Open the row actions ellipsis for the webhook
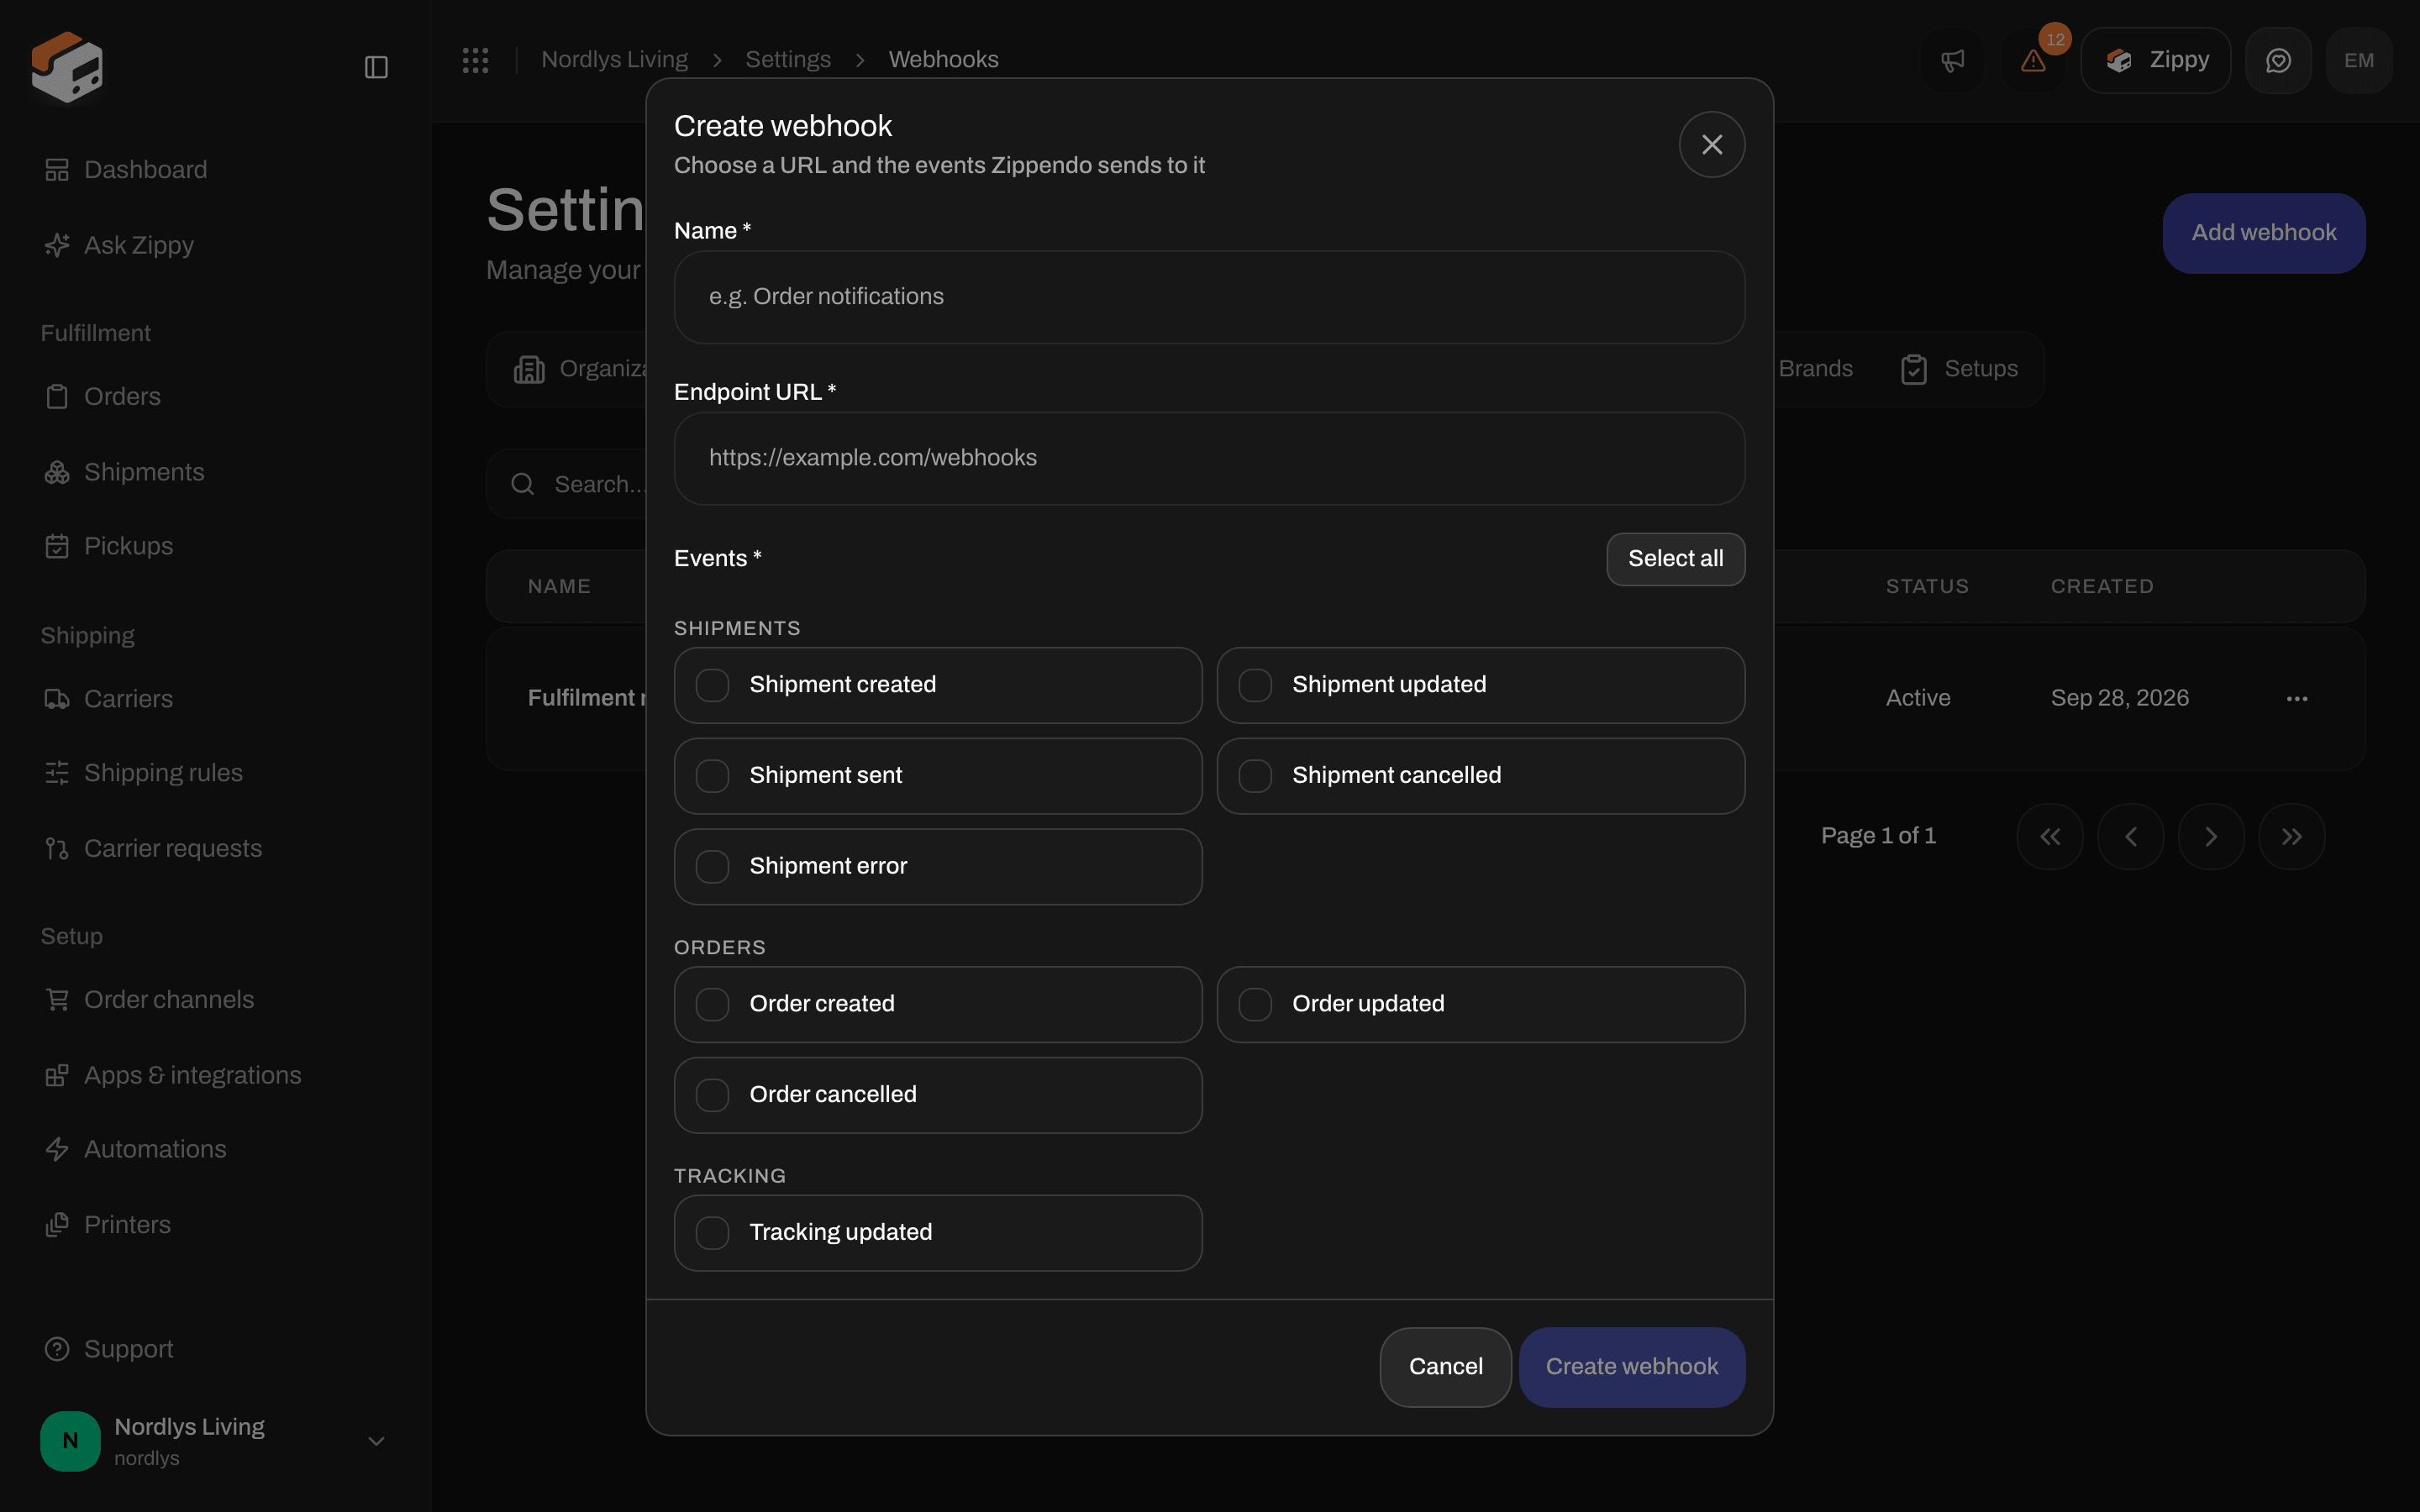The image size is (2420, 1512). click(2297, 698)
